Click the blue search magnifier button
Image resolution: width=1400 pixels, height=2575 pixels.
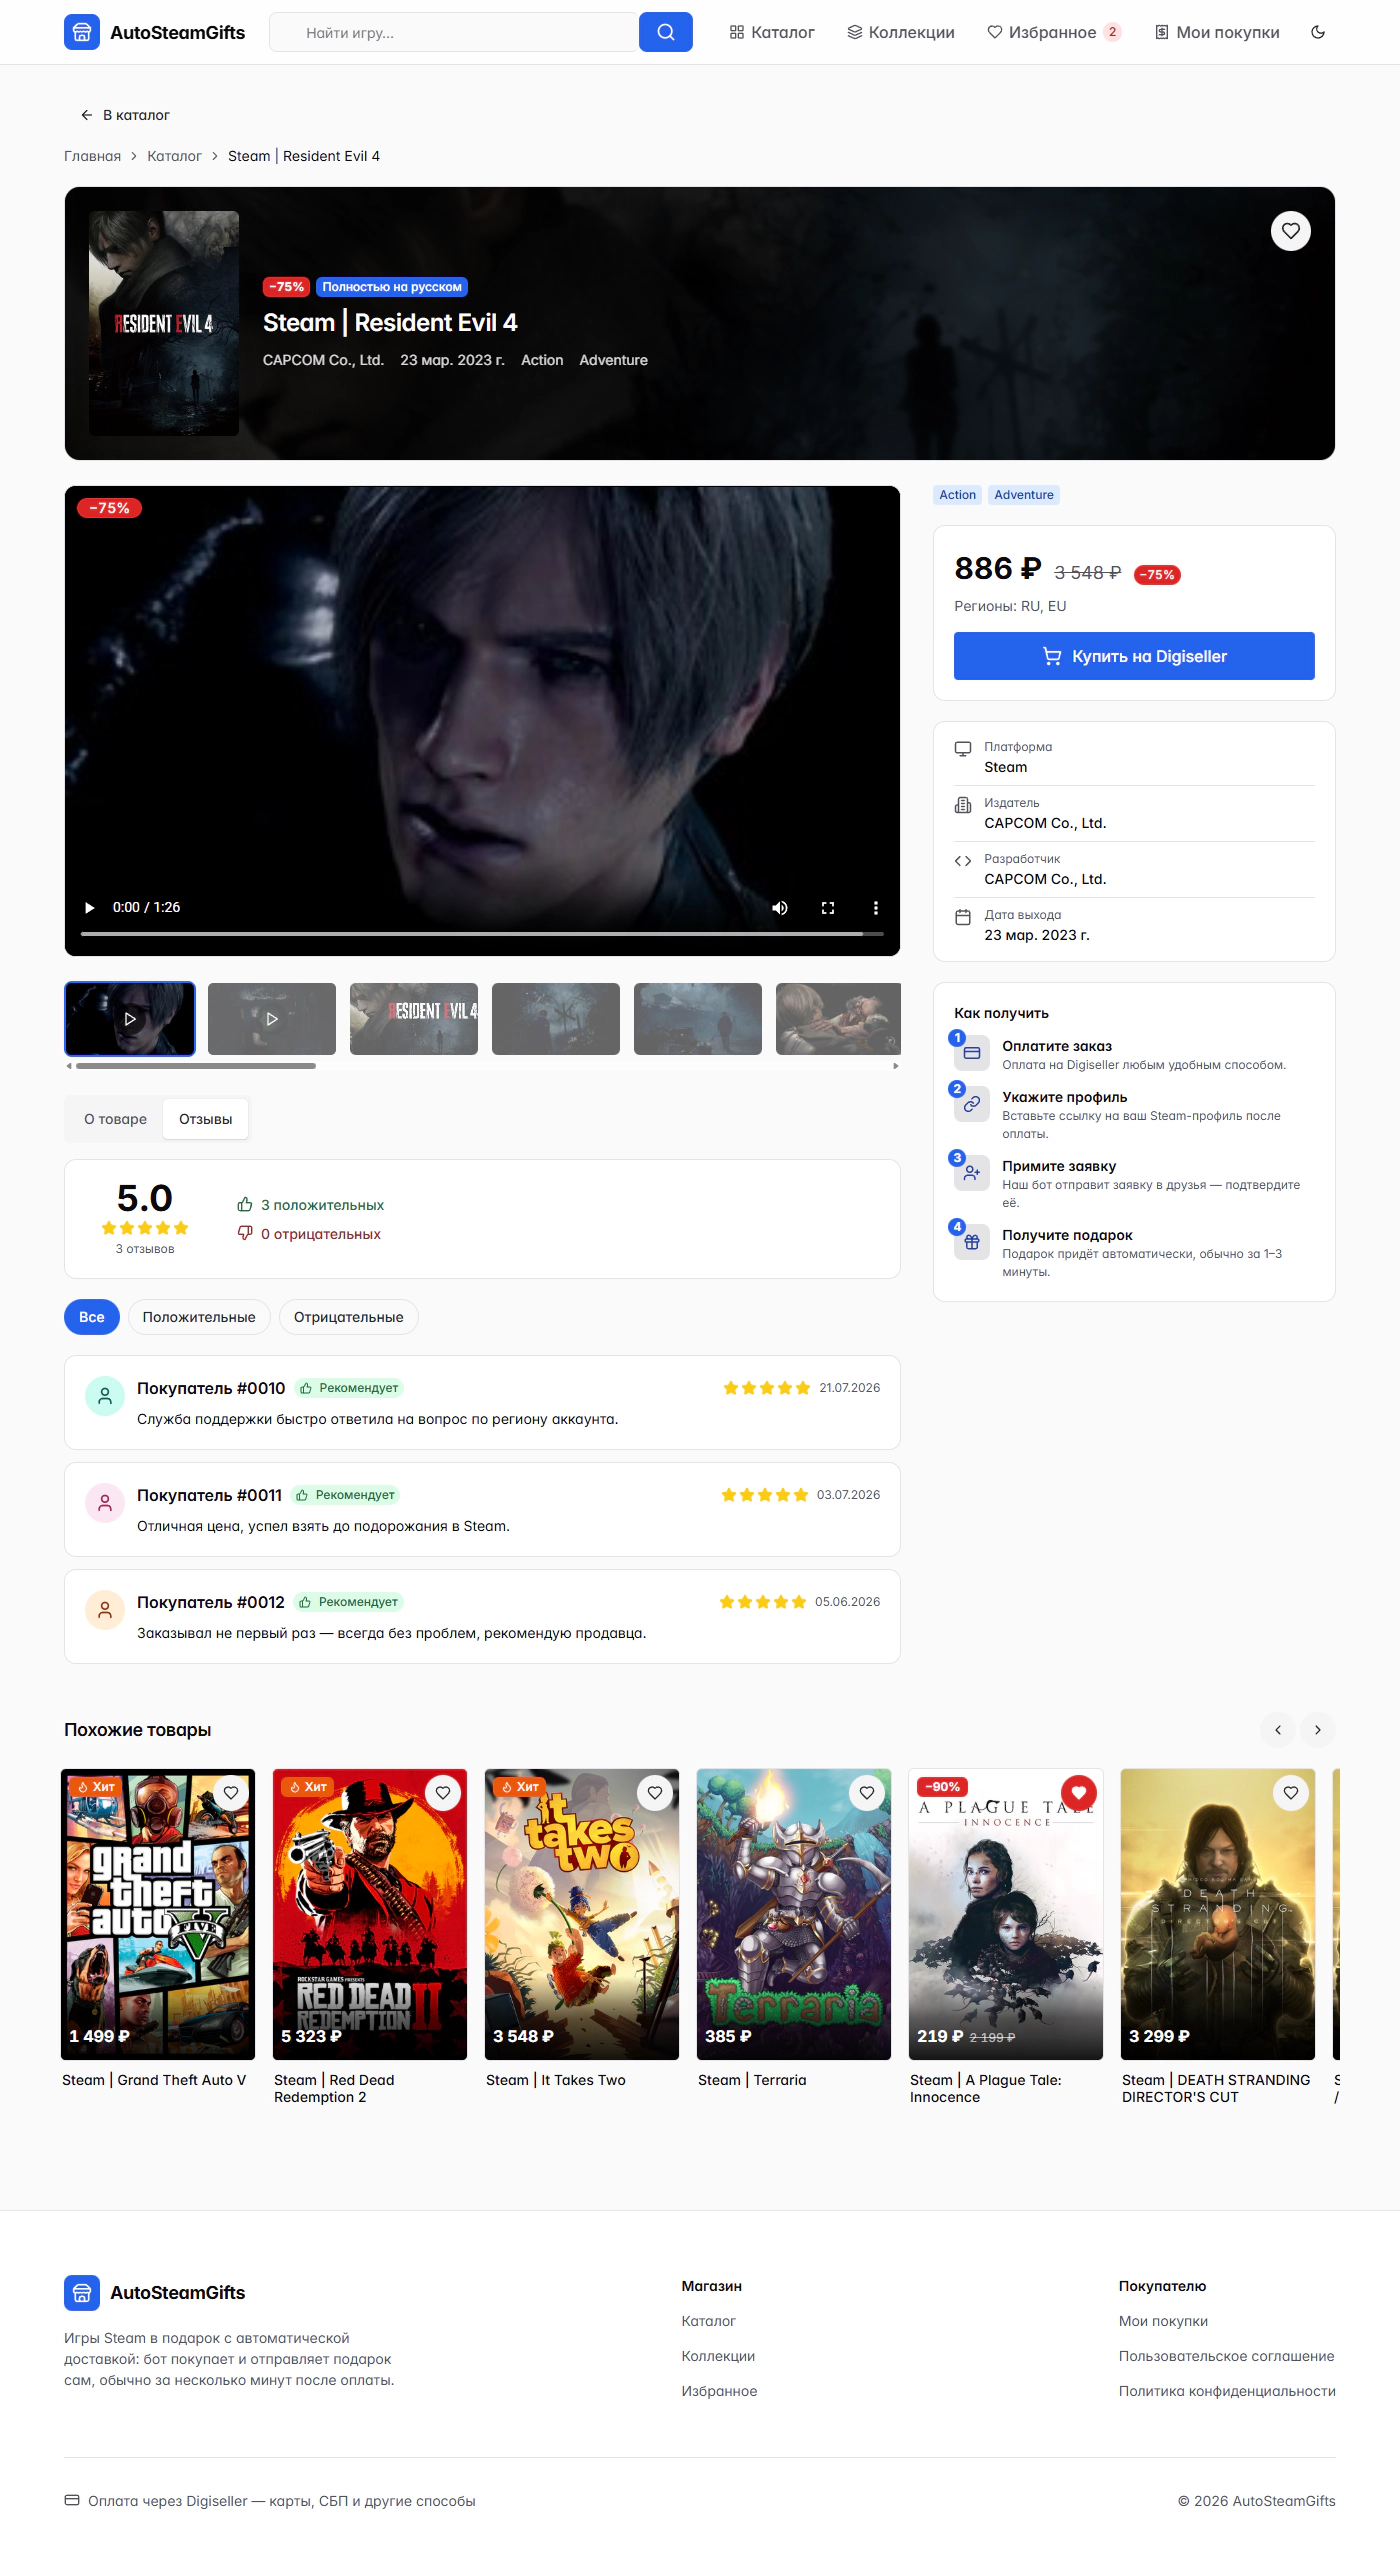click(665, 32)
